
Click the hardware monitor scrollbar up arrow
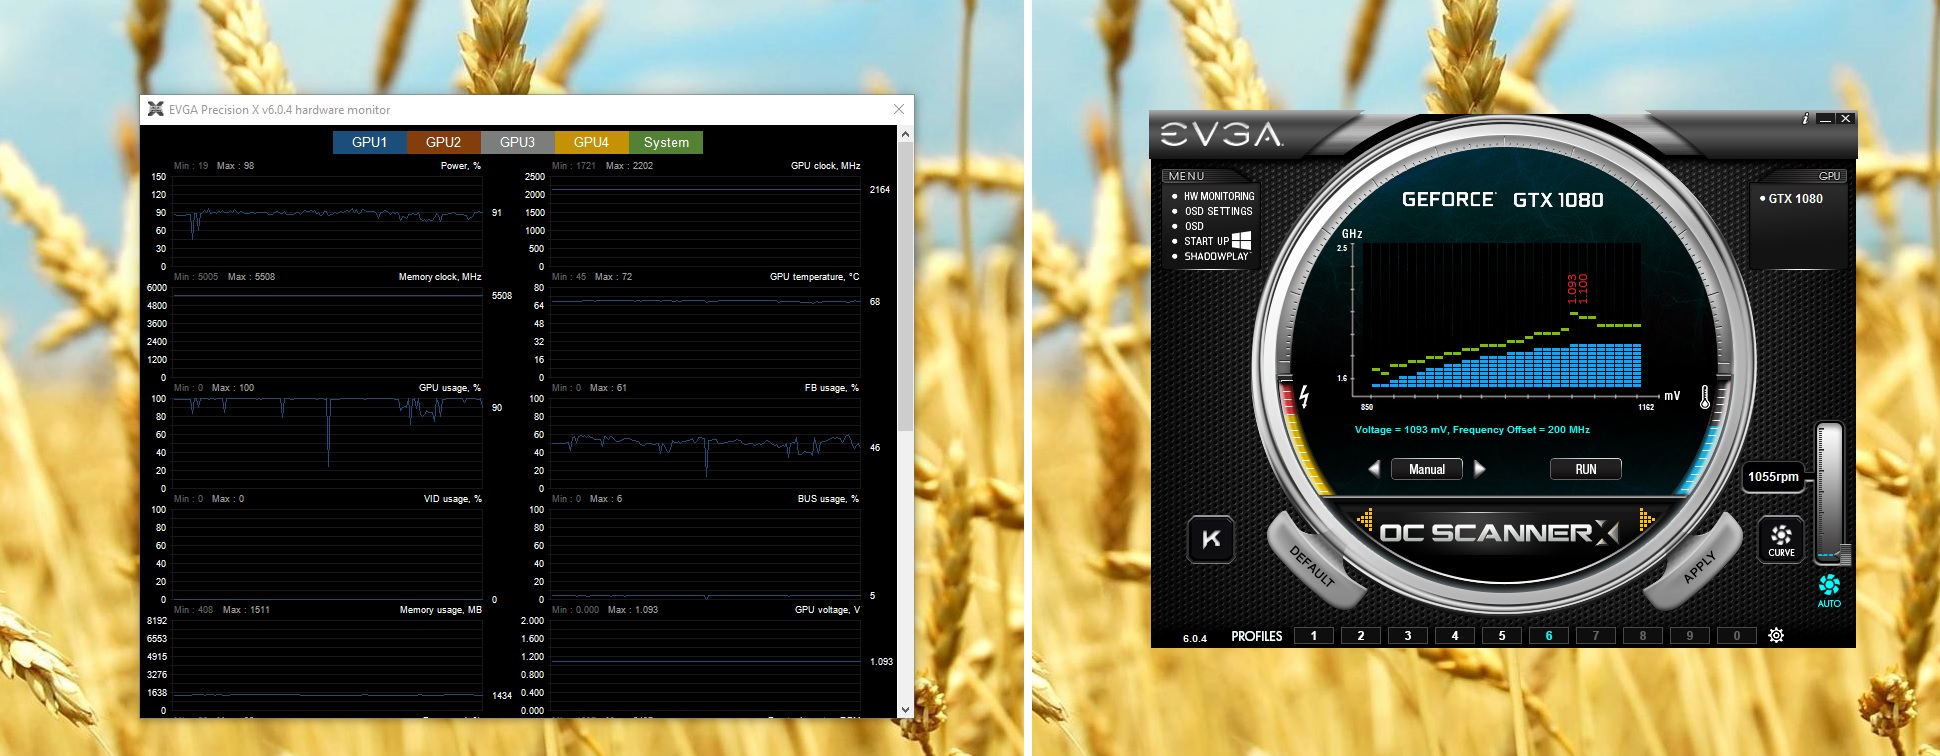coord(905,134)
